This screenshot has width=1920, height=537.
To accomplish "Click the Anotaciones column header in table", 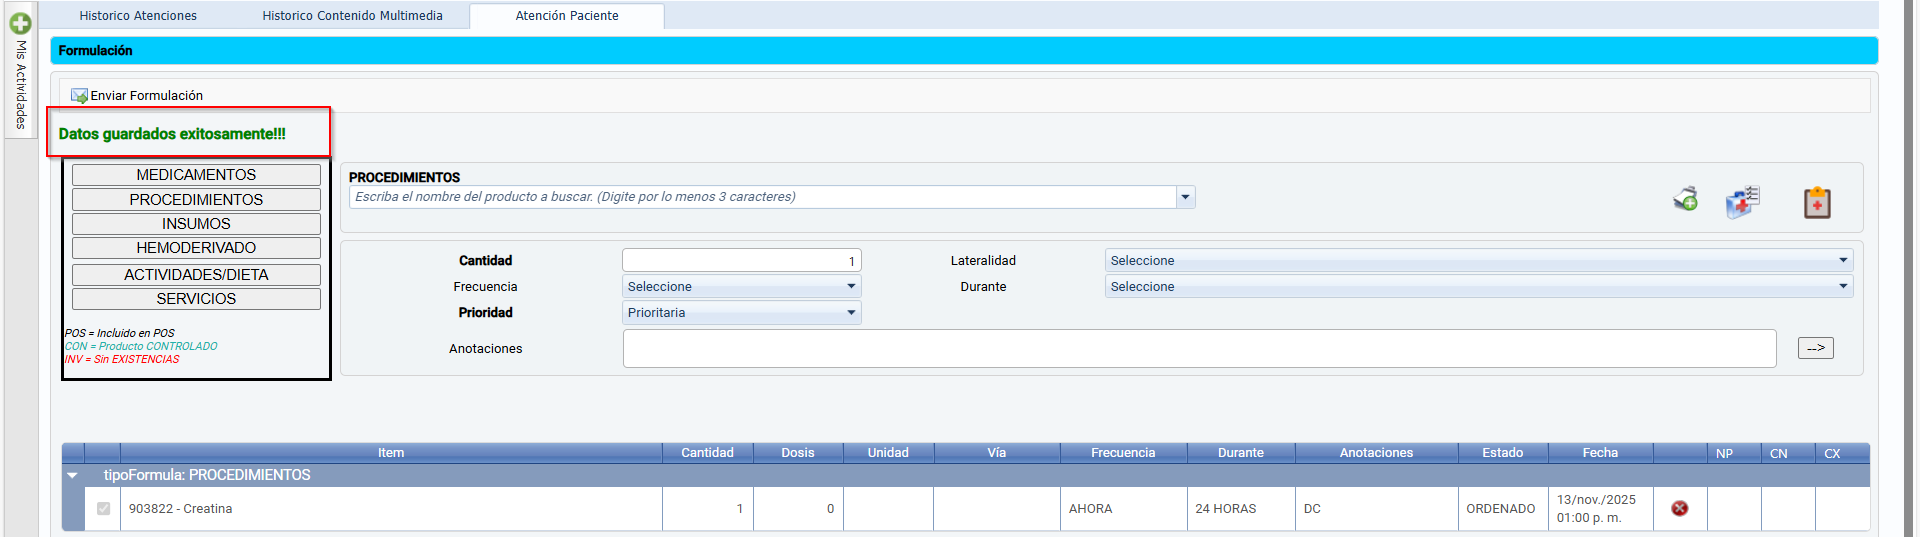I will pos(1376,453).
